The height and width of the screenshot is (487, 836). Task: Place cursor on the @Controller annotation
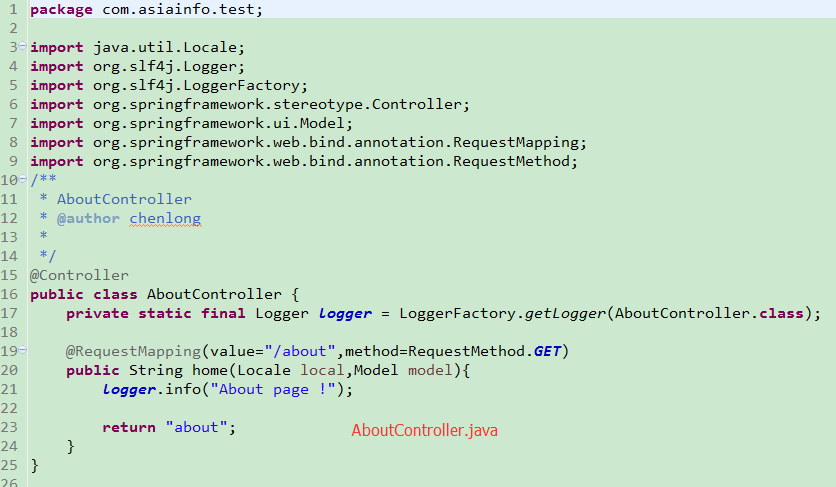pyautogui.click(x=80, y=275)
